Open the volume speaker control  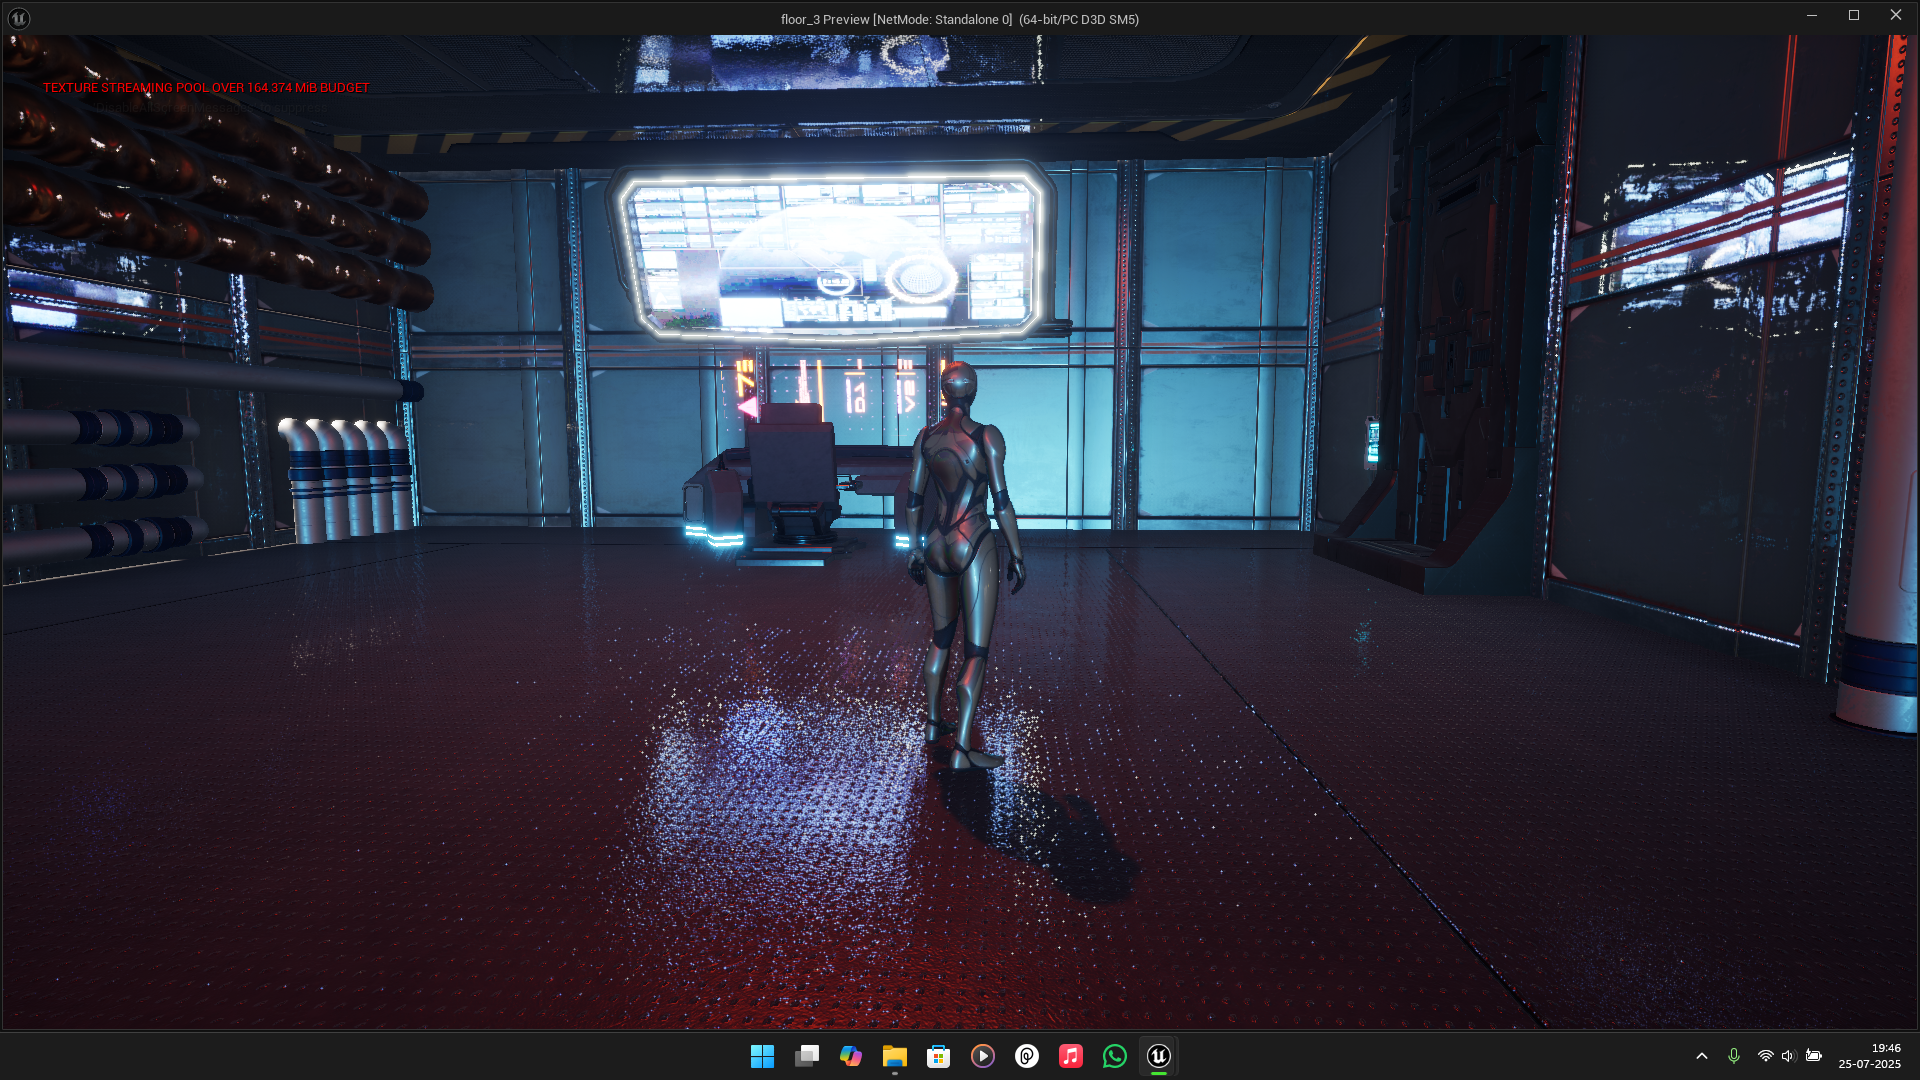point(1789,1056)
